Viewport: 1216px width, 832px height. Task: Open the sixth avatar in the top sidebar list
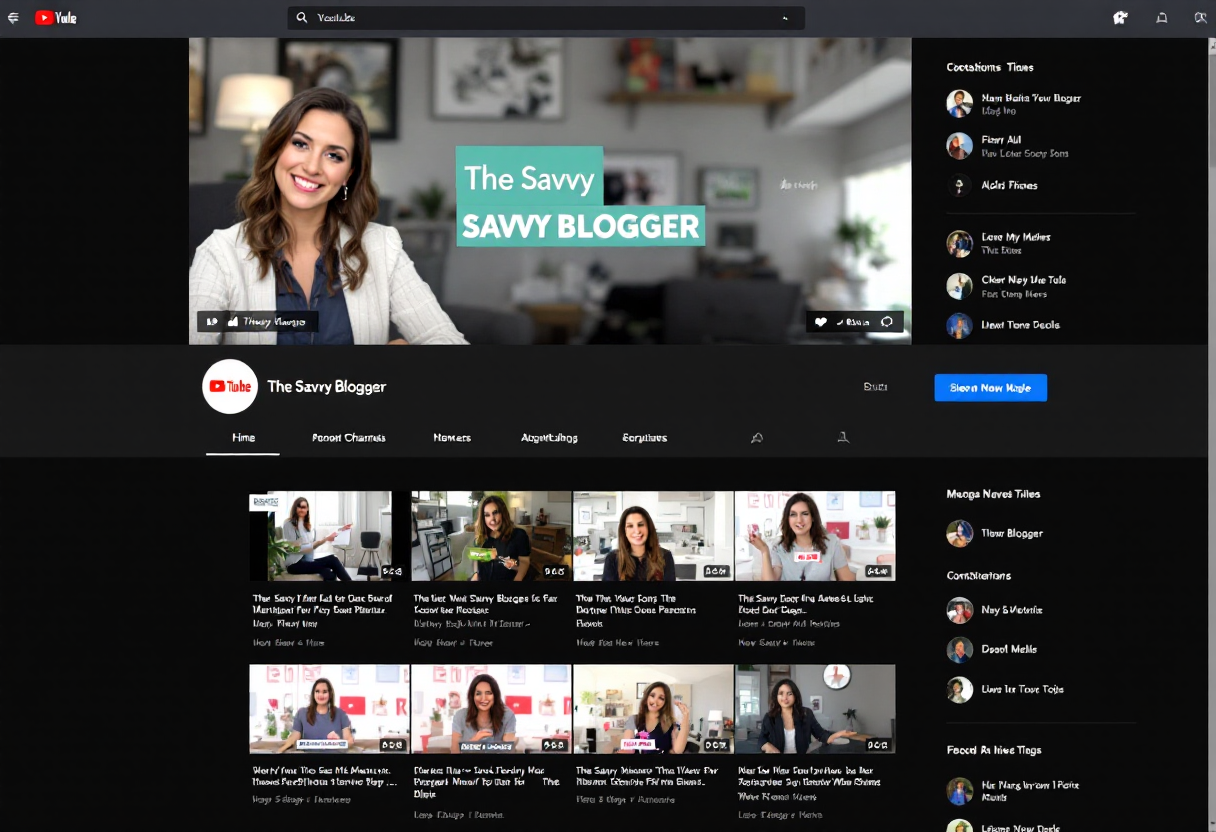(x=960, y=325)
